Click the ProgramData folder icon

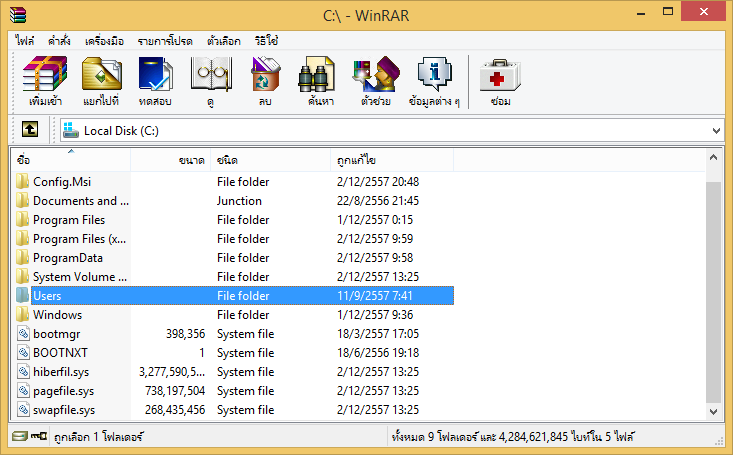click(x=22, y=257)
